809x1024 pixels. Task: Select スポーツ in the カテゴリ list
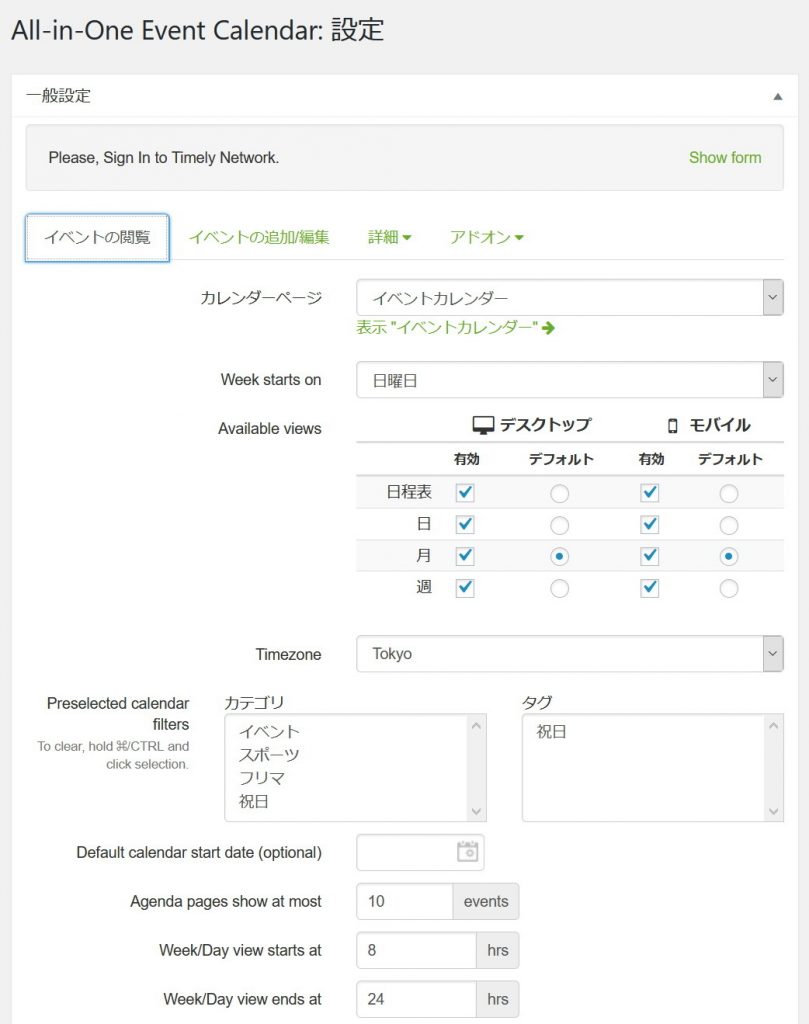tap(269, 755)
